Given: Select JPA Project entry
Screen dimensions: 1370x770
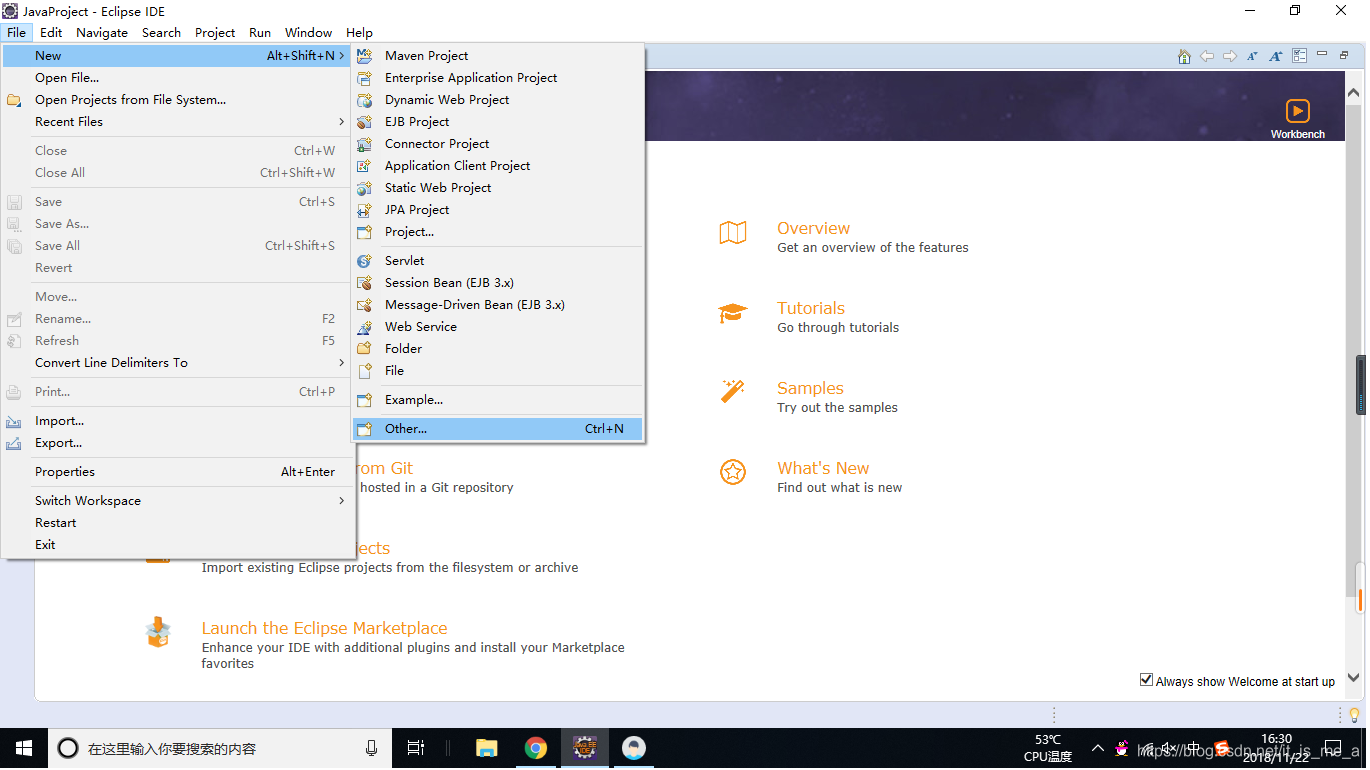Looking at the screenshot, I should 497,210.
